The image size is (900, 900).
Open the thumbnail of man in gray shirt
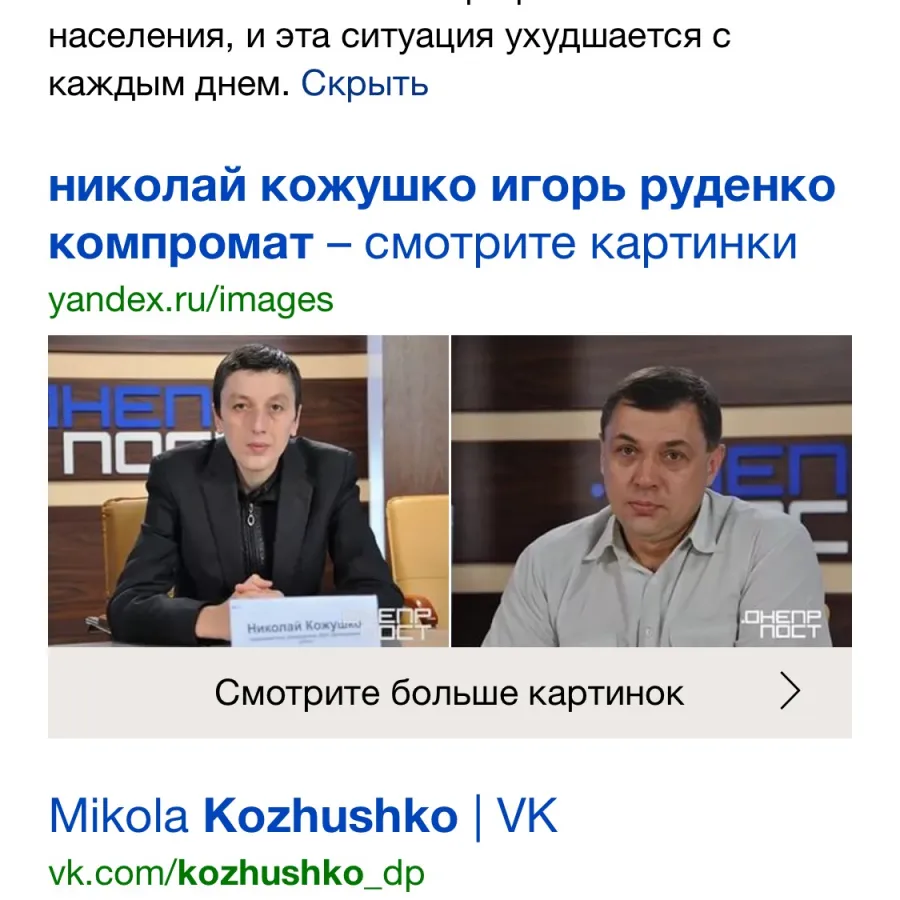(x=651, y=491)
